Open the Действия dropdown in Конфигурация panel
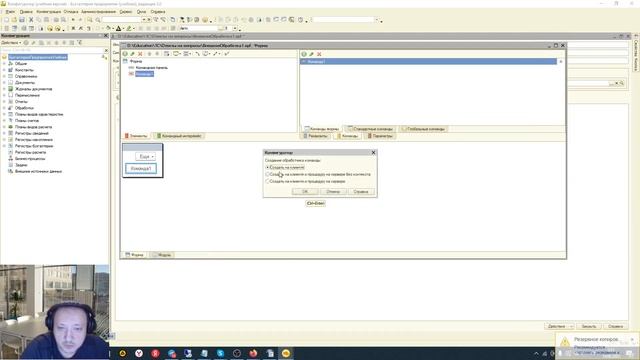 pyautogui.click(x=11, y=42)
